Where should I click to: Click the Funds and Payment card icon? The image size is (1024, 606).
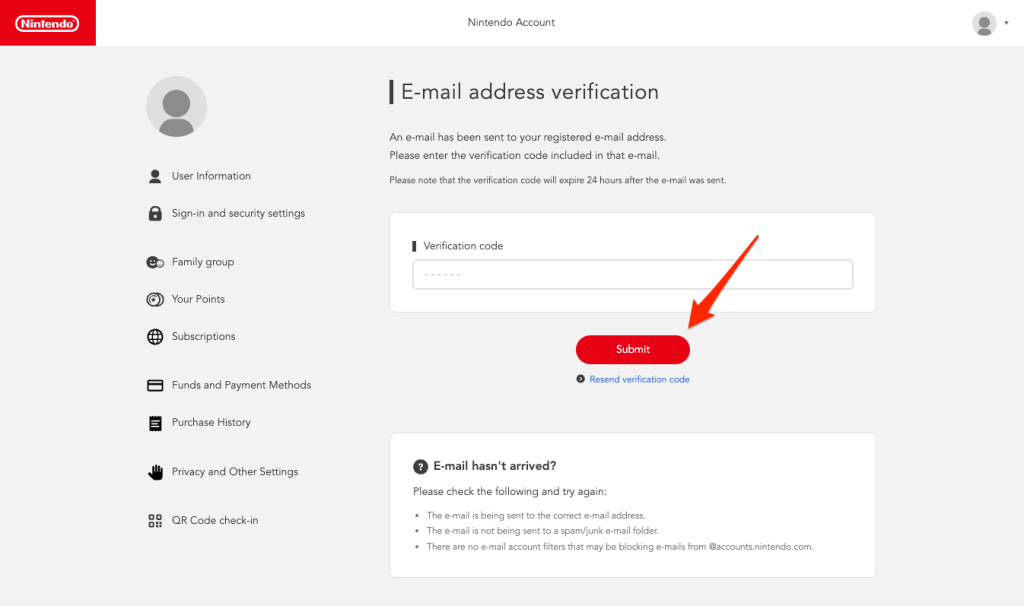155,385
